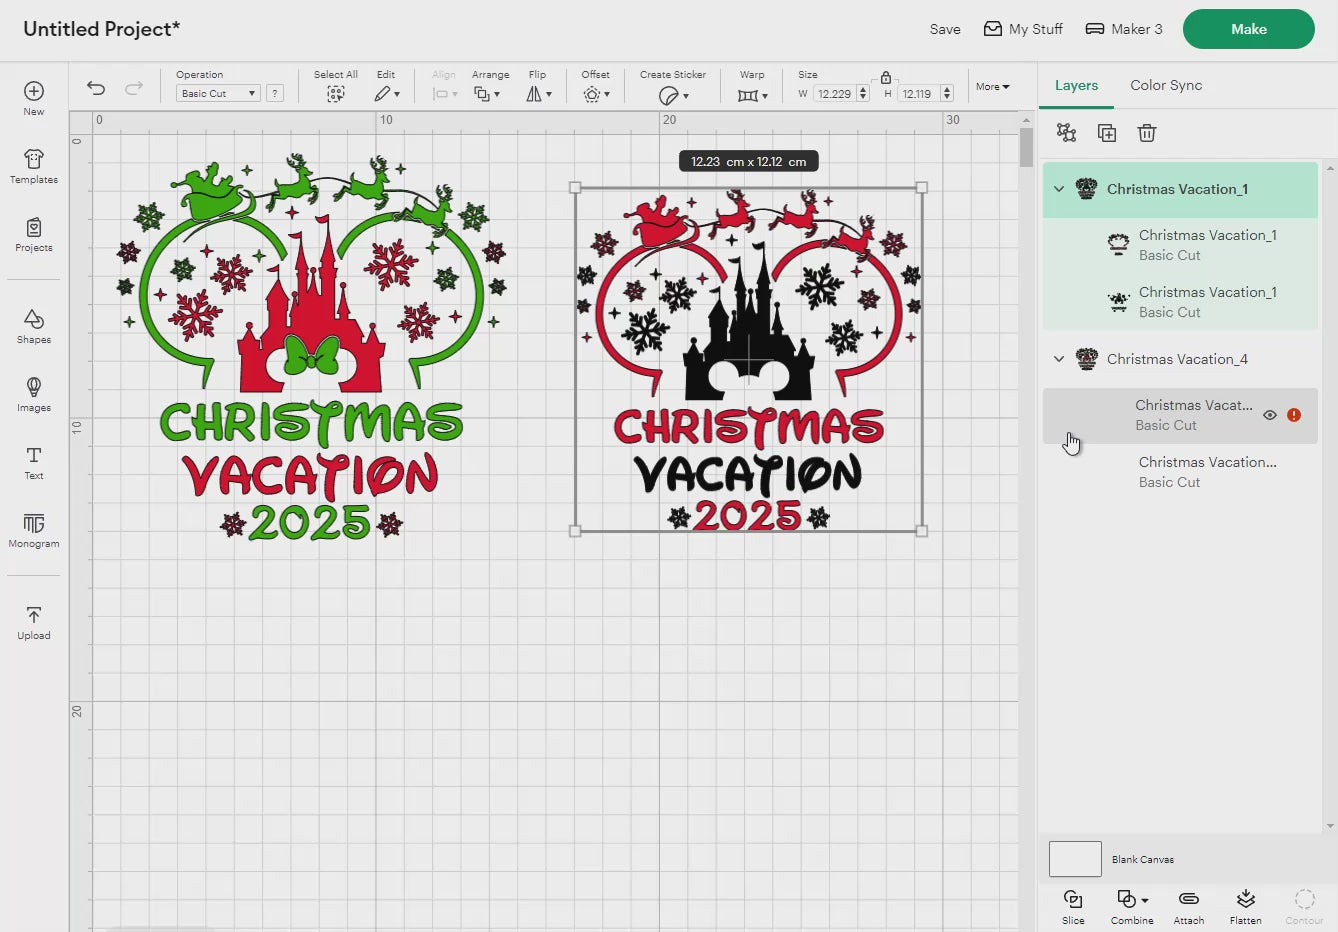This screenshot has height=932, width=1338.
Task: Click the red warning icon on the layer
Action: pos(1294,415)
